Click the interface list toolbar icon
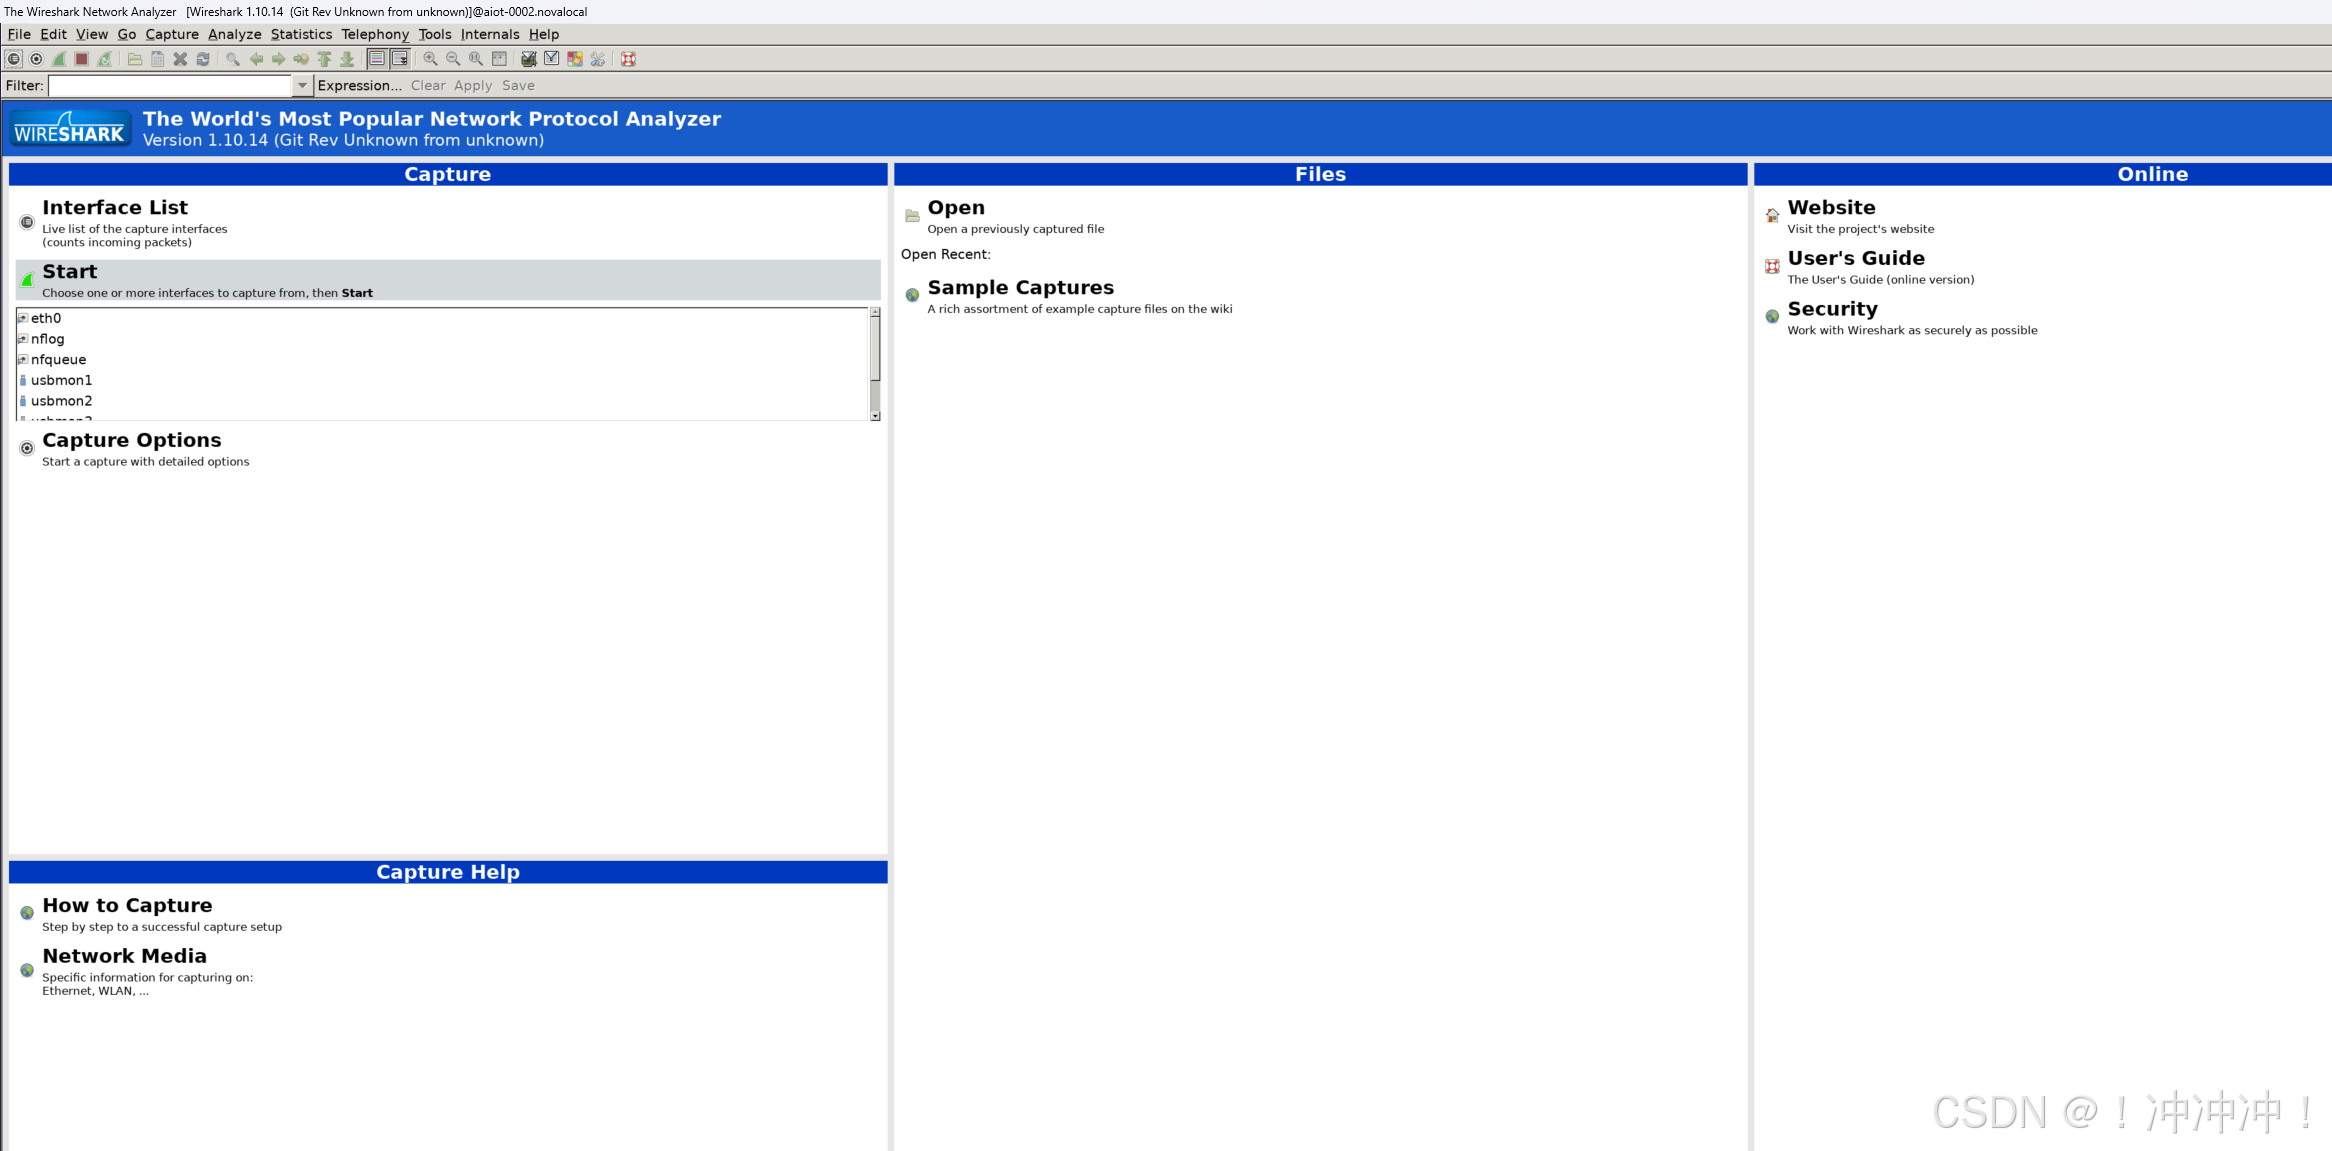Viewport: 2332px width, 1151px height. [x=13, y=59]
